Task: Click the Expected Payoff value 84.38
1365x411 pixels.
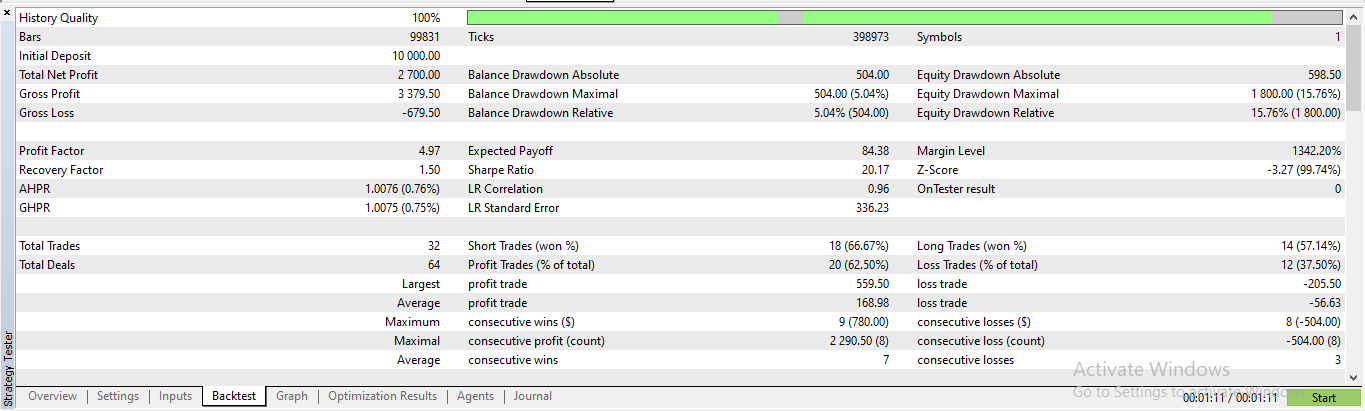Action: [874, 151]
